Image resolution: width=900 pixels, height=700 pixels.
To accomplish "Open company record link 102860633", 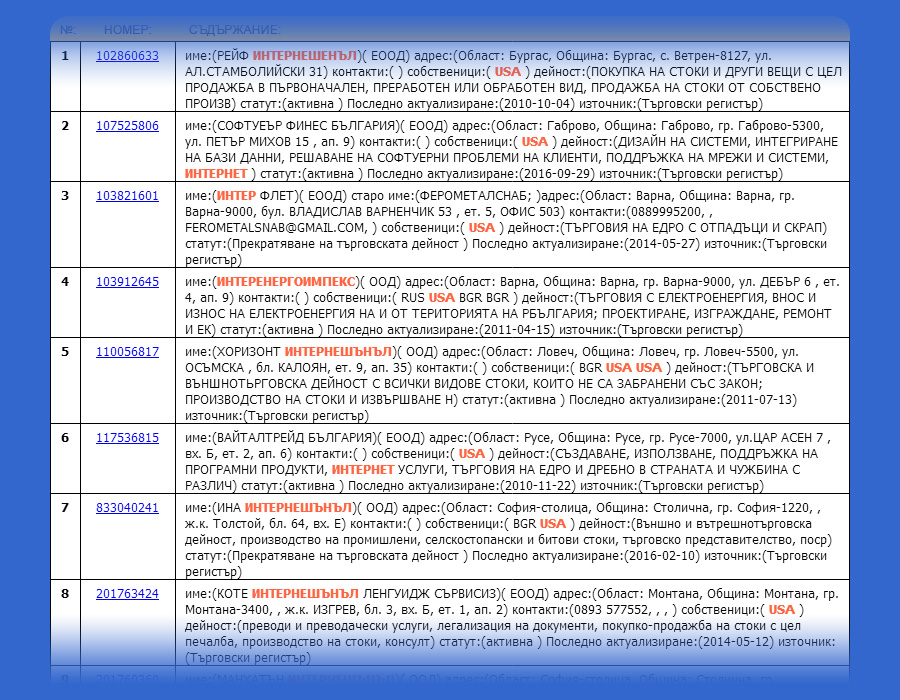I will 127,56.
